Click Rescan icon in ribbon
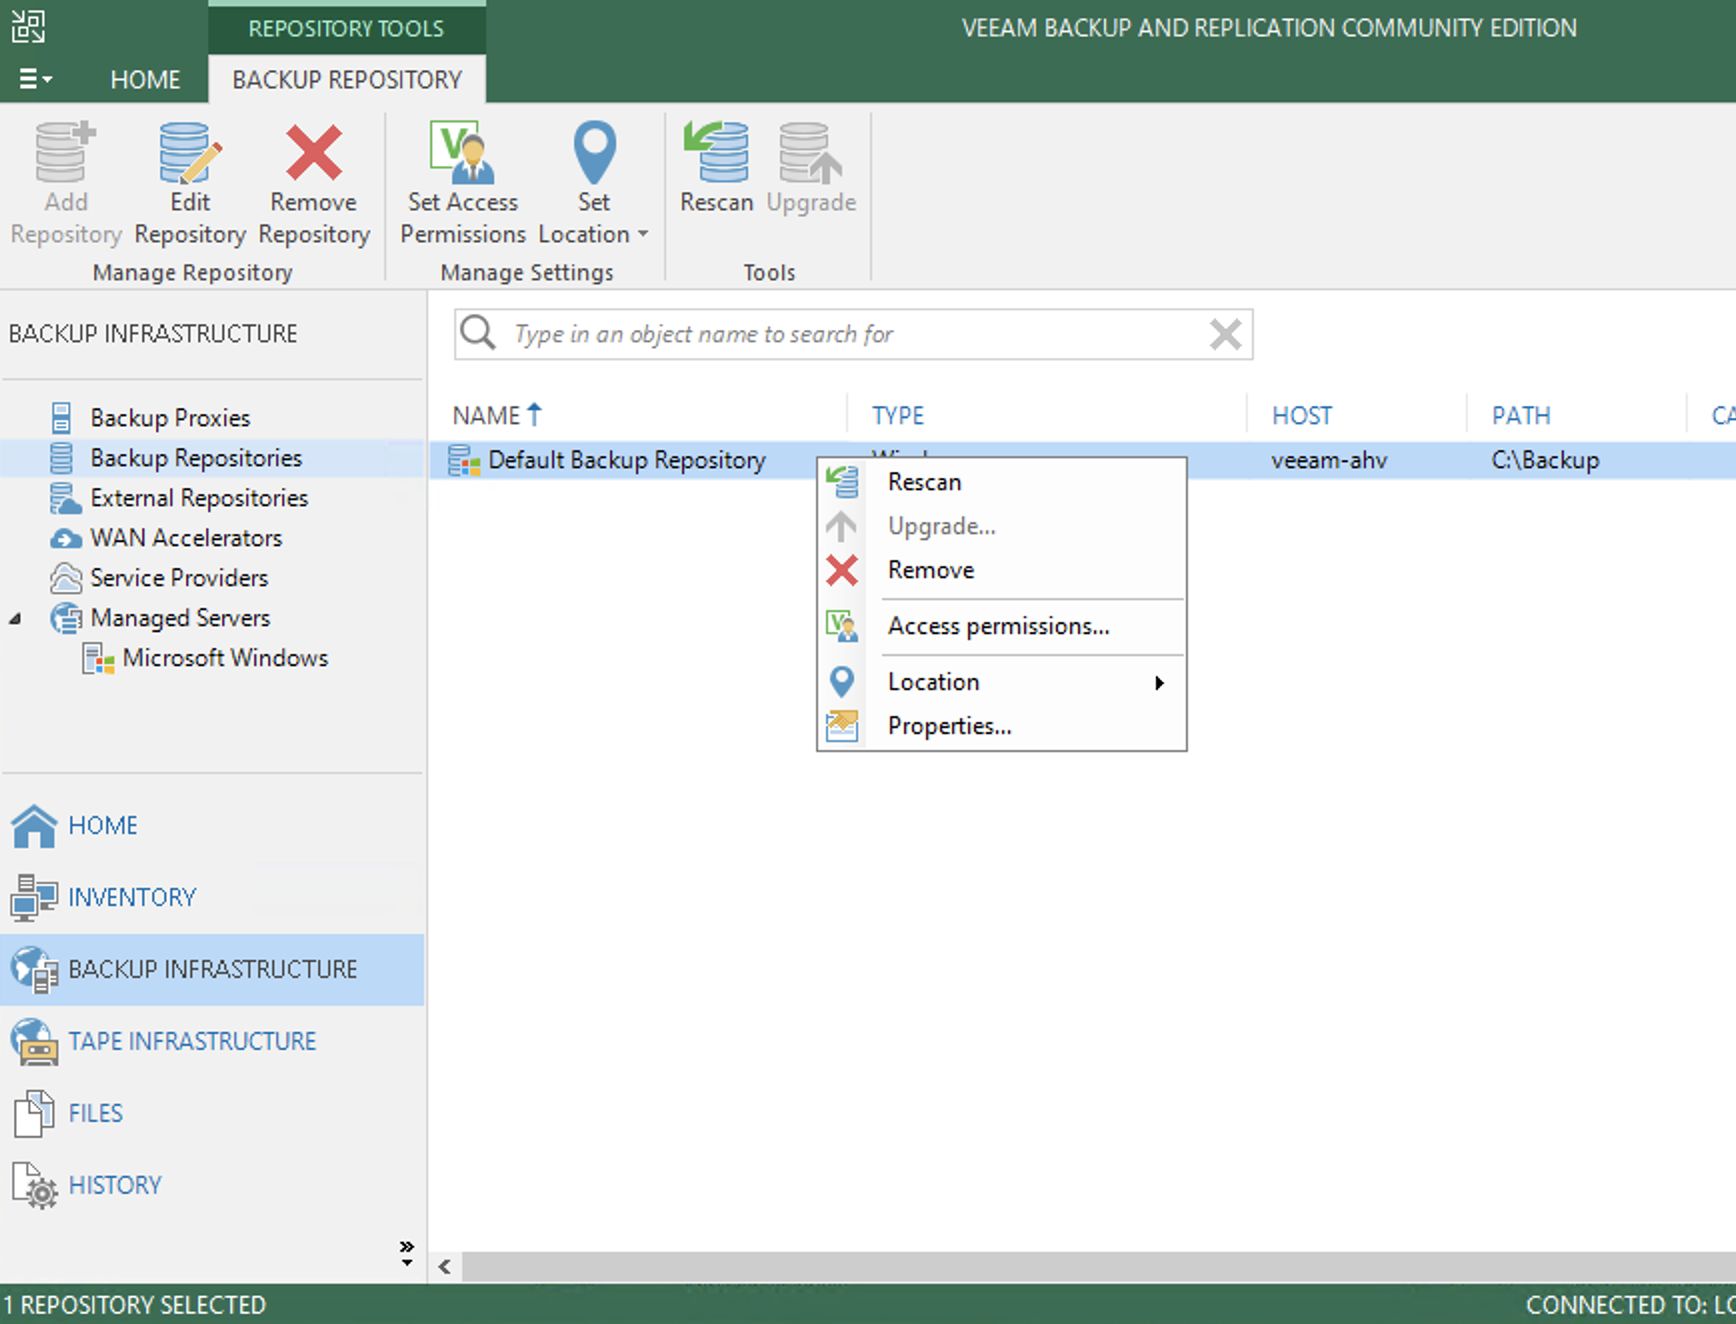Image resolution: width=1736 pixels, height=1324 pixels. coord(716,152)
